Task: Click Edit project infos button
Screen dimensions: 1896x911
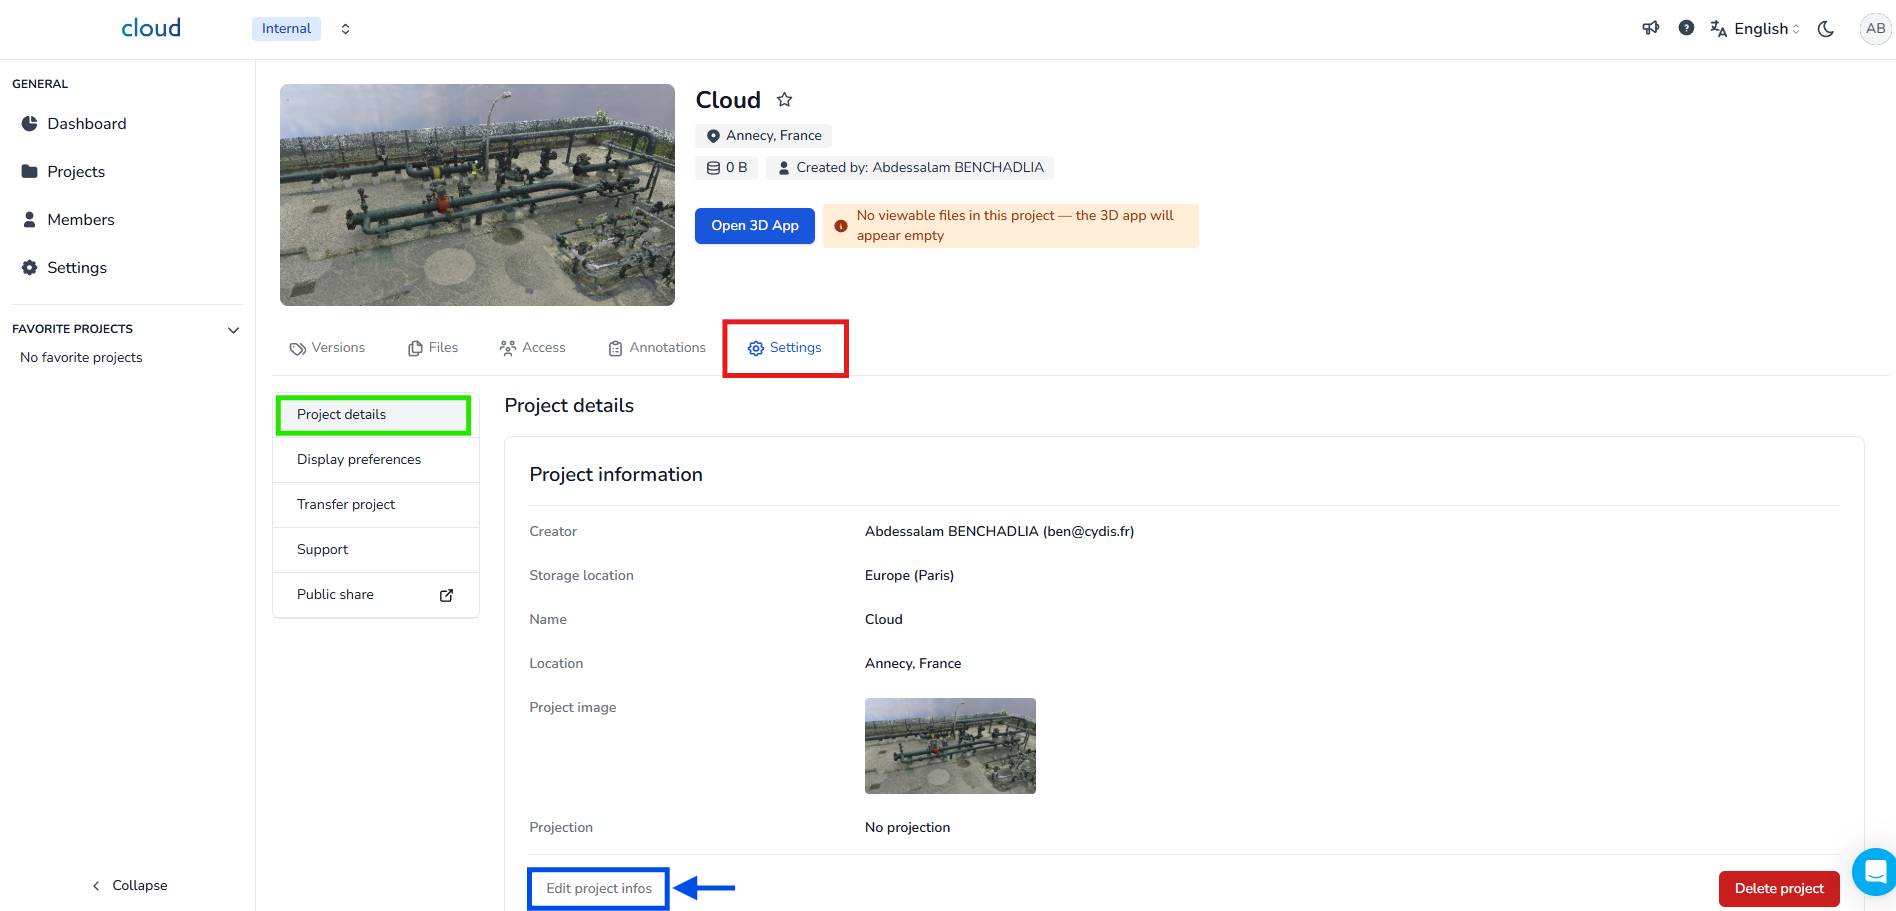Action: (598, 888)
